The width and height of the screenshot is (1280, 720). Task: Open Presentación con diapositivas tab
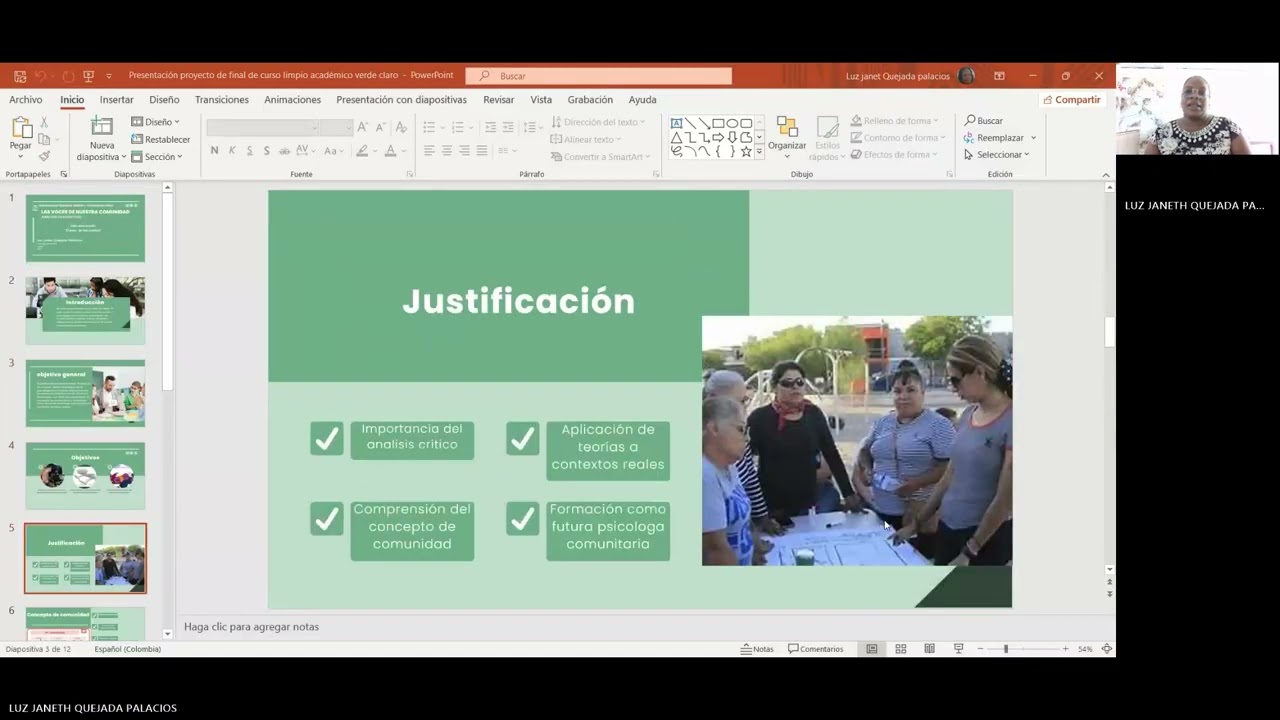tap(402, 100)
